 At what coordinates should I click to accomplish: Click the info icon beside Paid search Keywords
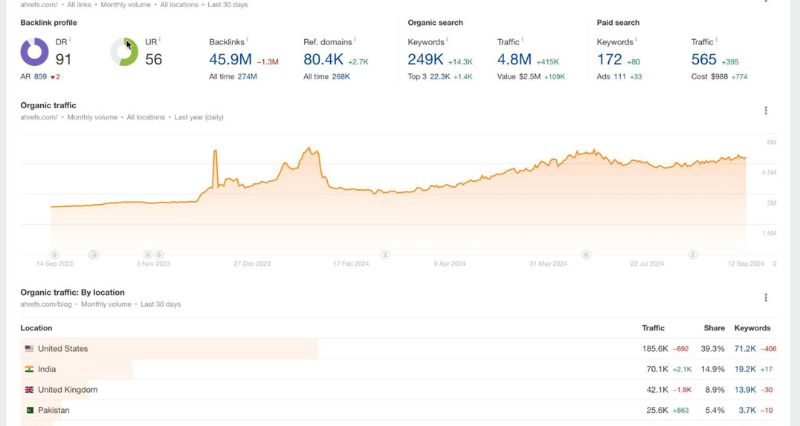tap(636, 39)
